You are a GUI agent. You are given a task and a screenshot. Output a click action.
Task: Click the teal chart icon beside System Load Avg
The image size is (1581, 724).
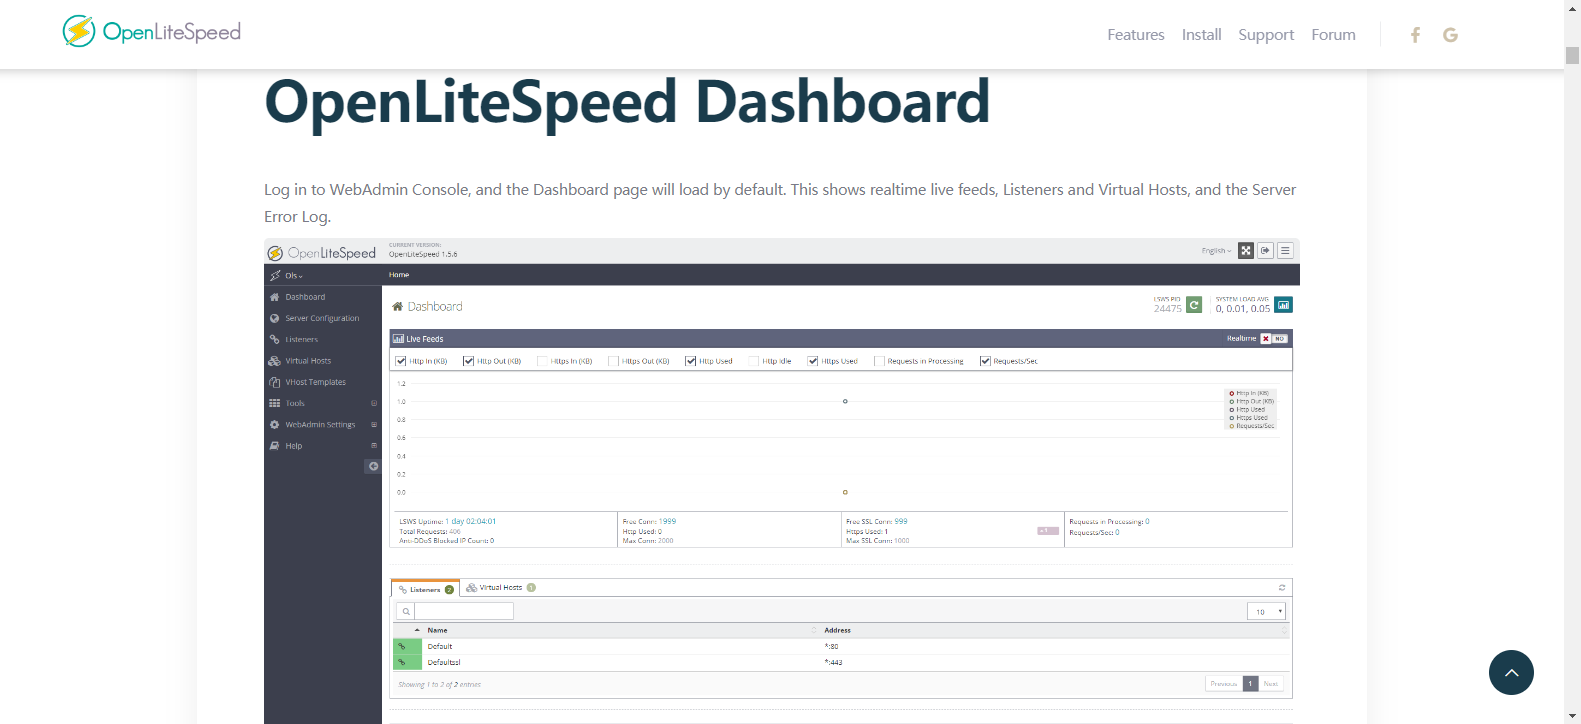(1284, 305)
